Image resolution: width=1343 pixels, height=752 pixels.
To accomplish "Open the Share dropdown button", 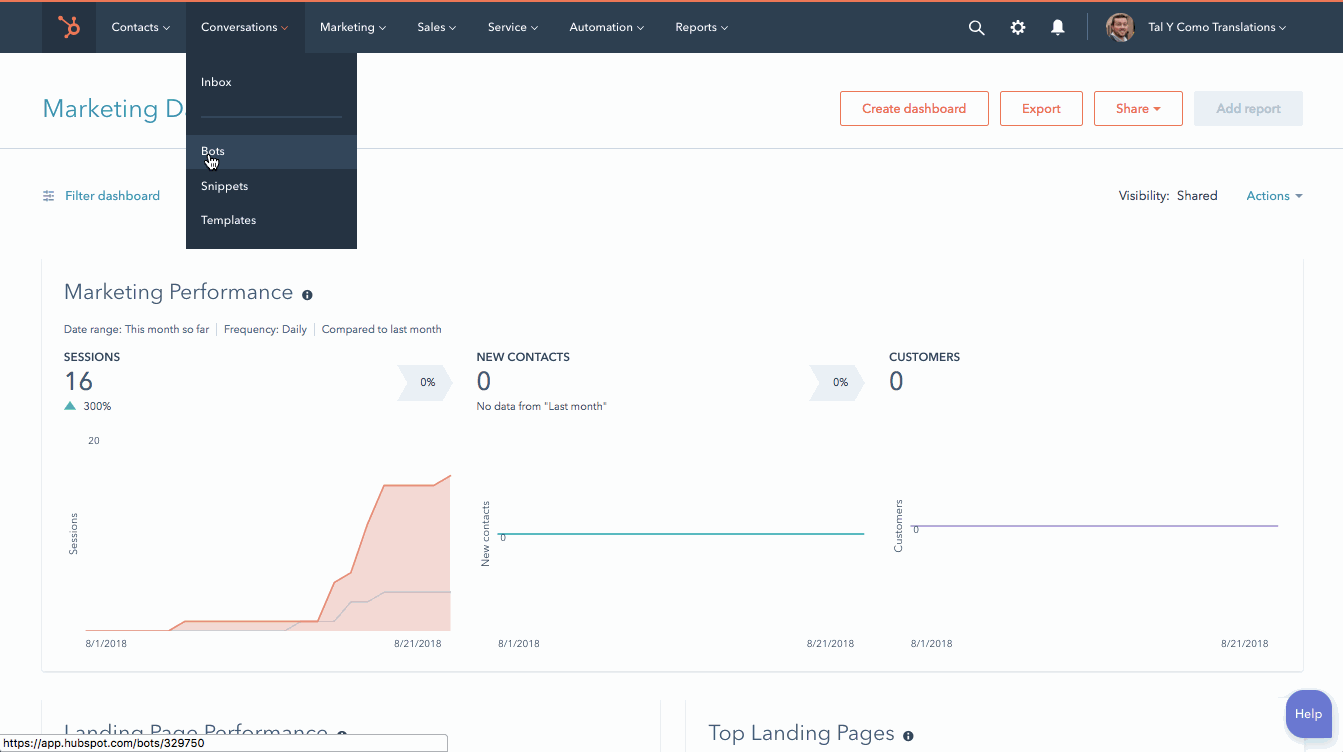I will point(1138,109).
